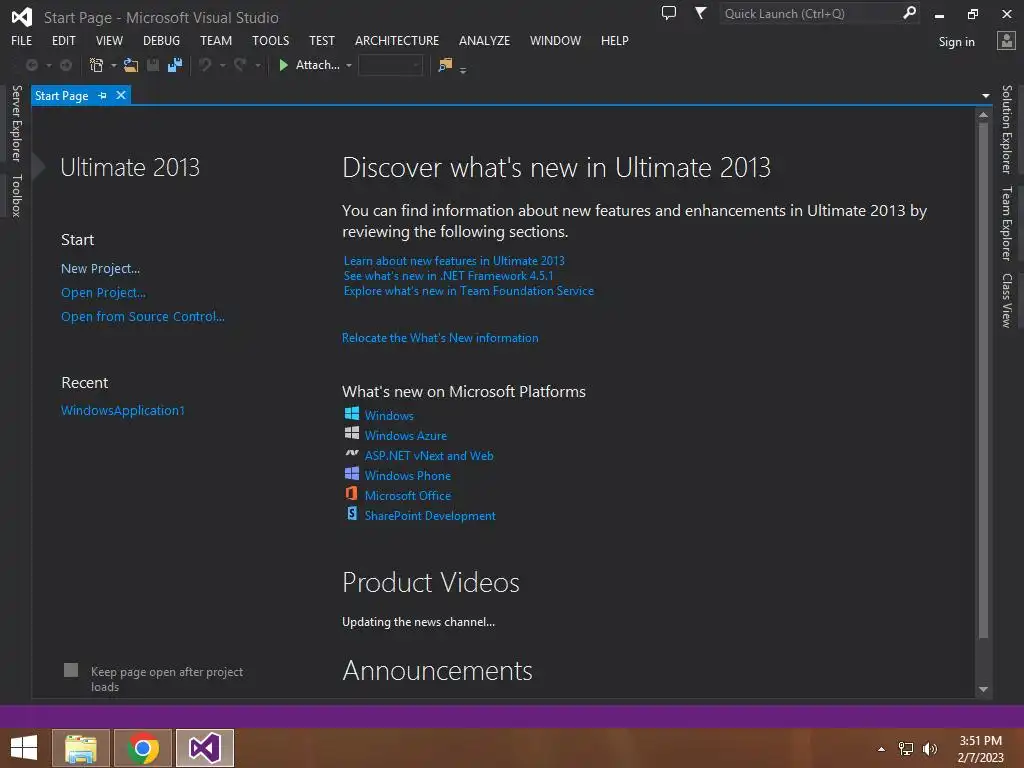Open the DEBUG menu

(x=161, y=40)
